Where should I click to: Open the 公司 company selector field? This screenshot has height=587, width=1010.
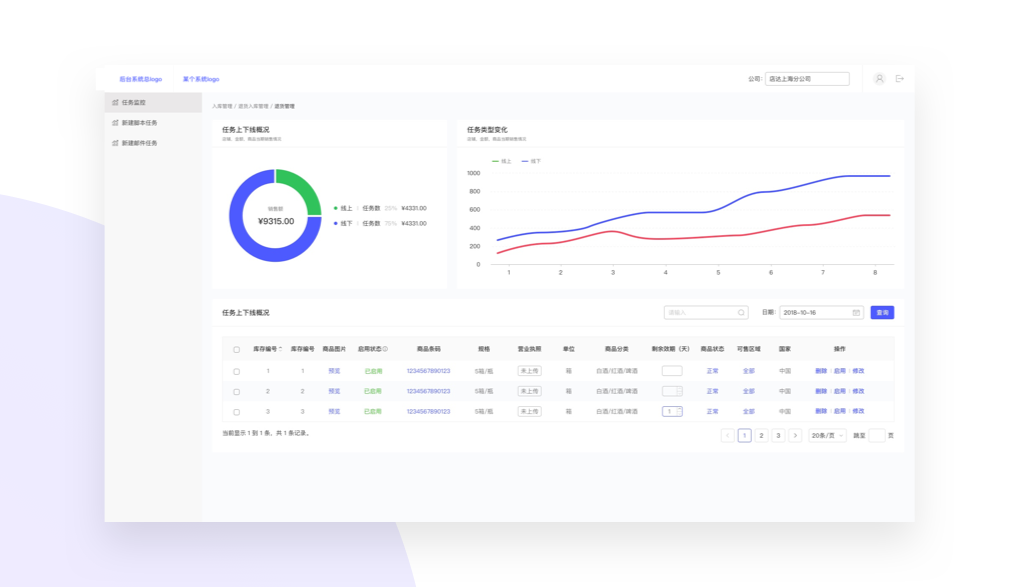pyautogui.click(x=807, y=79)
